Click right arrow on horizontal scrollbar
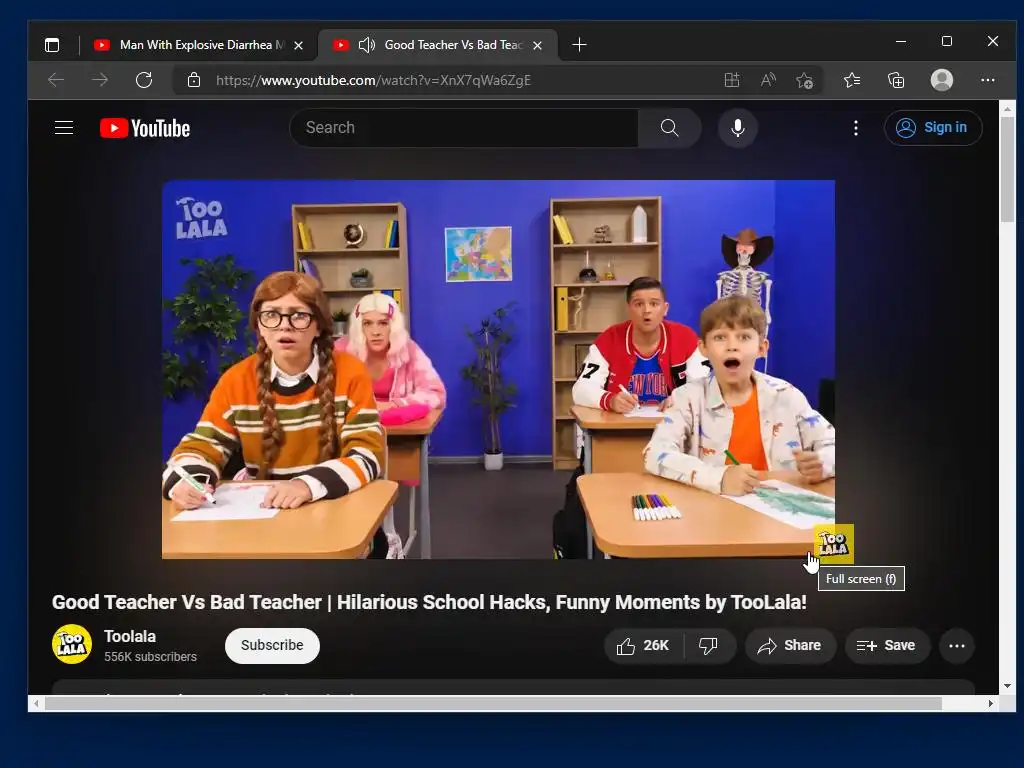The width and height of the screenshot is (1024, 768). (x=991, y=703)
